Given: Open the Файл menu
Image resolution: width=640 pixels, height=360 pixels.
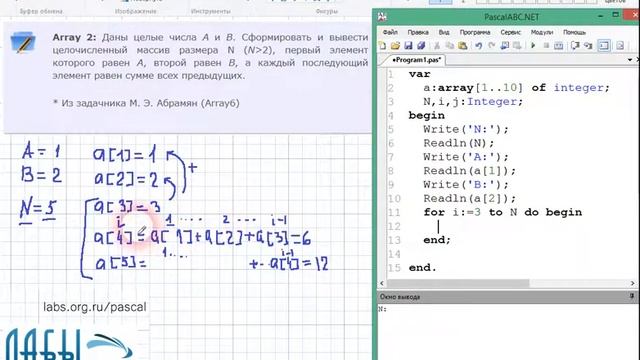Looking at the screenshot, I should pyautogui.click(x=390, y=32).
